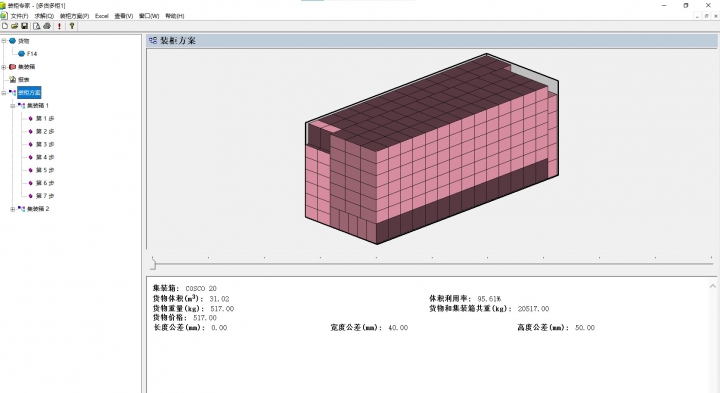
Task: Click the blue icon beside F14
Action: click(x=21, y=54)
